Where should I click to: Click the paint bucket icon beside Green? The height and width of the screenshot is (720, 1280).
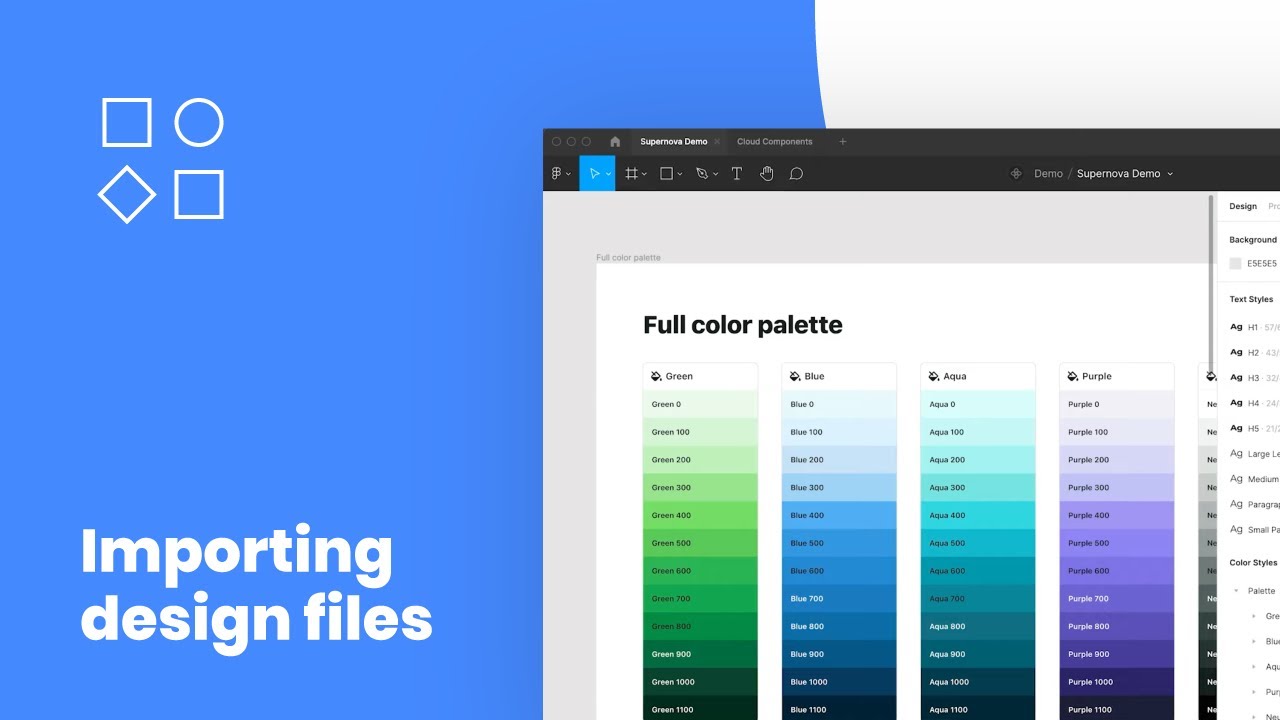656,376
